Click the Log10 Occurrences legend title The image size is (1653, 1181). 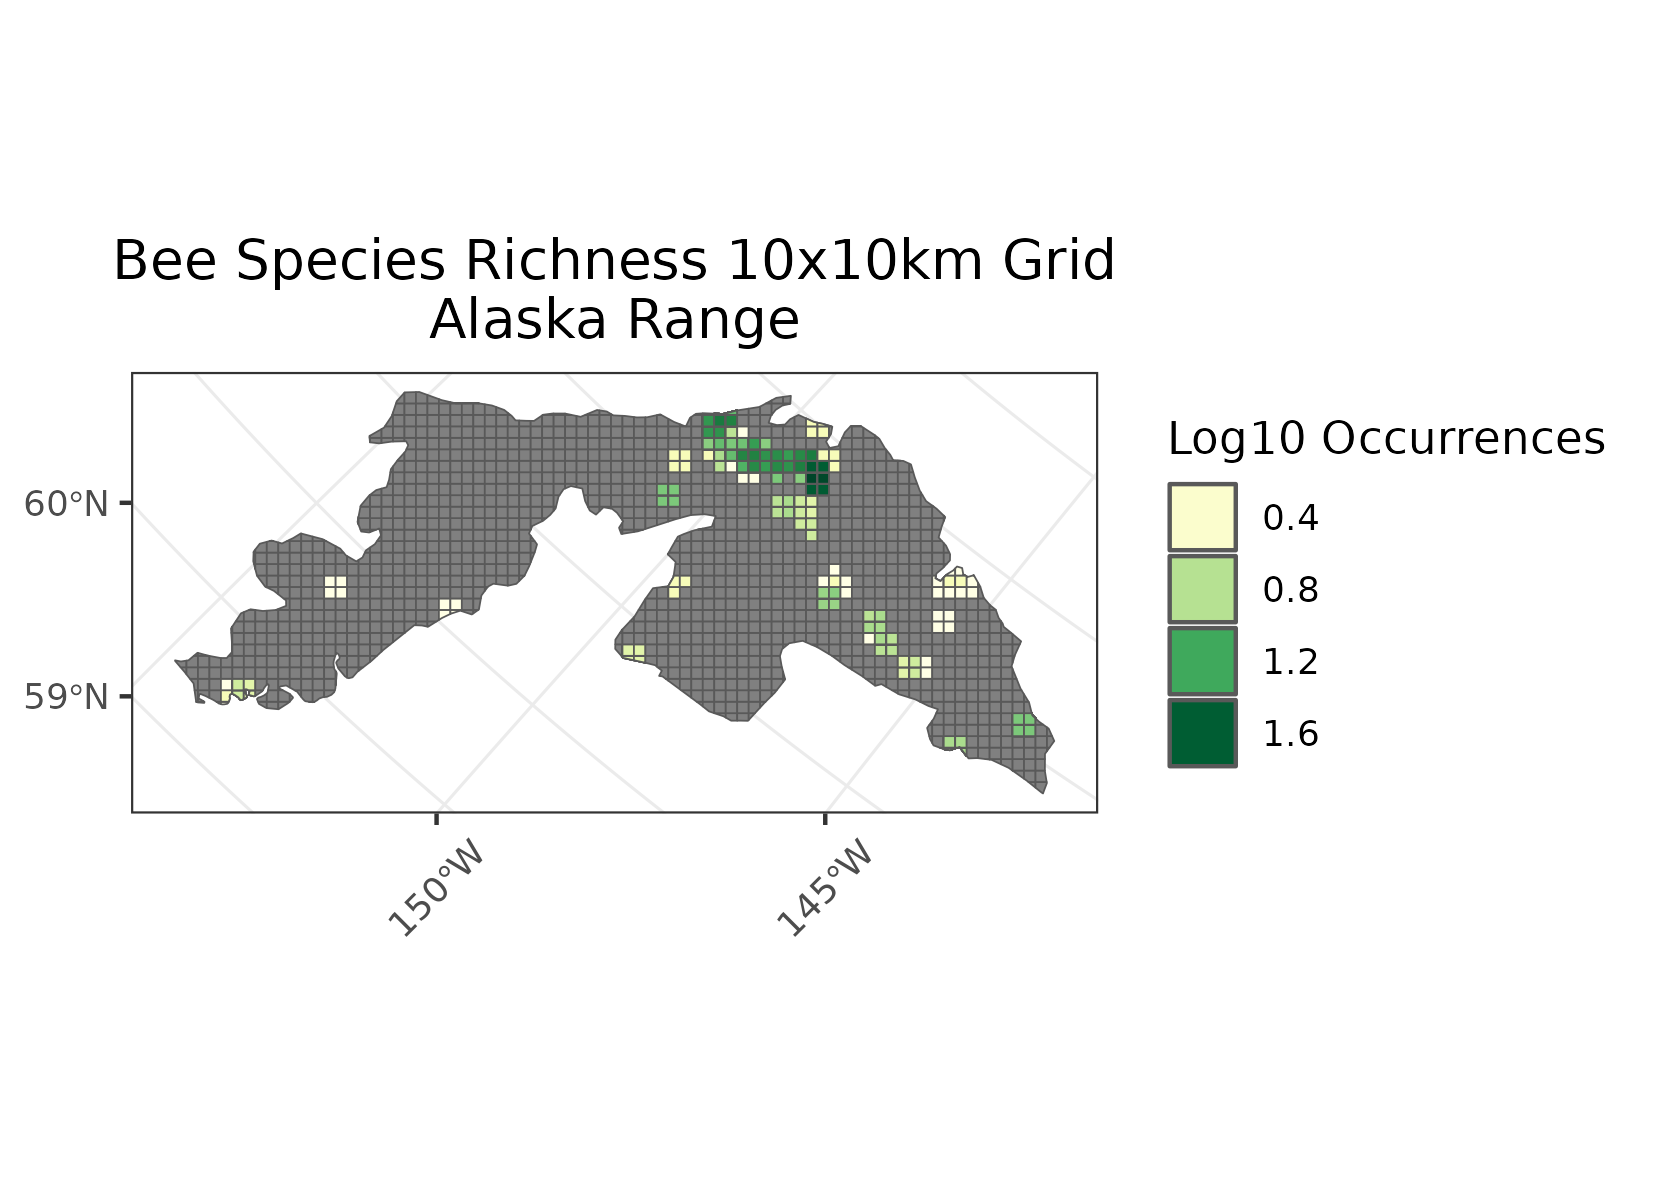[1385, 439]
